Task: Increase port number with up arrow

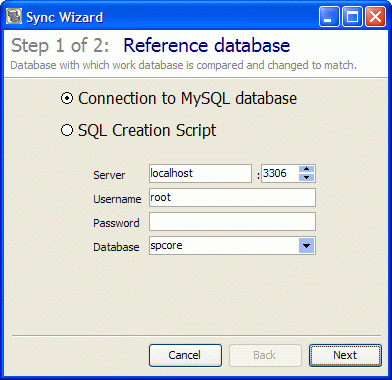Action: pos(307,169)
